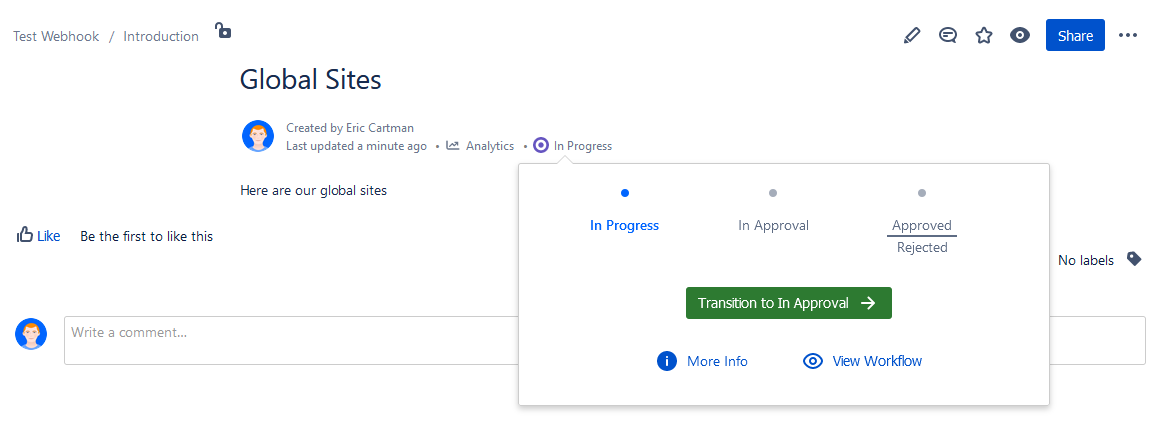This screenshot has width=1161, height=447.
Task: Click the Write a comment field
Action: pos(604,340)
